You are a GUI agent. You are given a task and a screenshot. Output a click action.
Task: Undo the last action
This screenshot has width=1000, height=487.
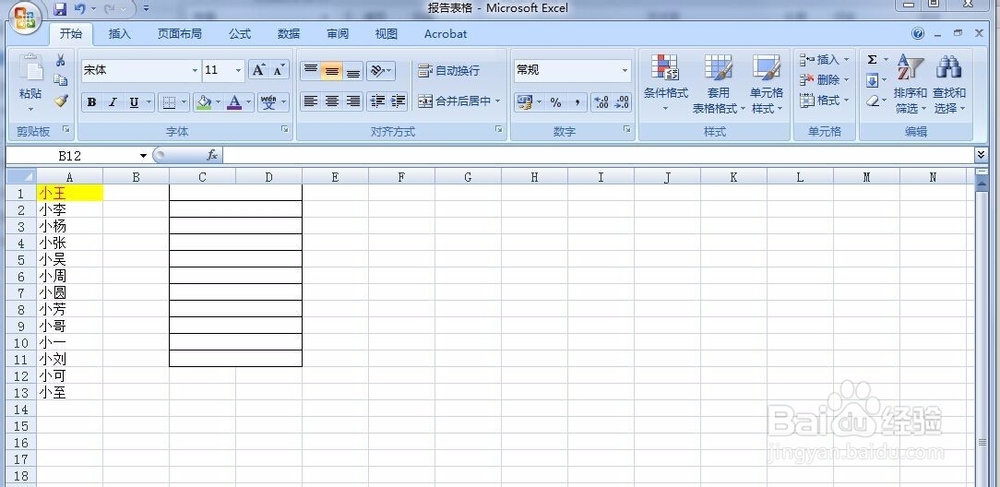point(80,9)
